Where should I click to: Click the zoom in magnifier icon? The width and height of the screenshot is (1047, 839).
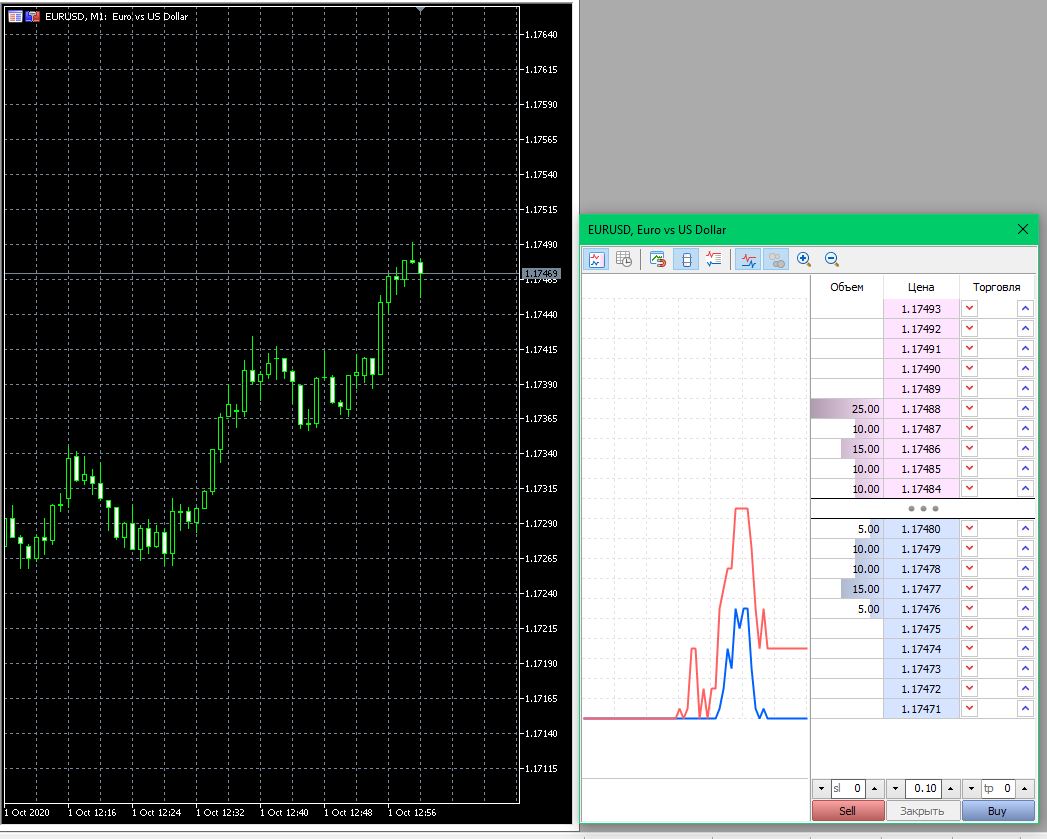pos(804,259)
